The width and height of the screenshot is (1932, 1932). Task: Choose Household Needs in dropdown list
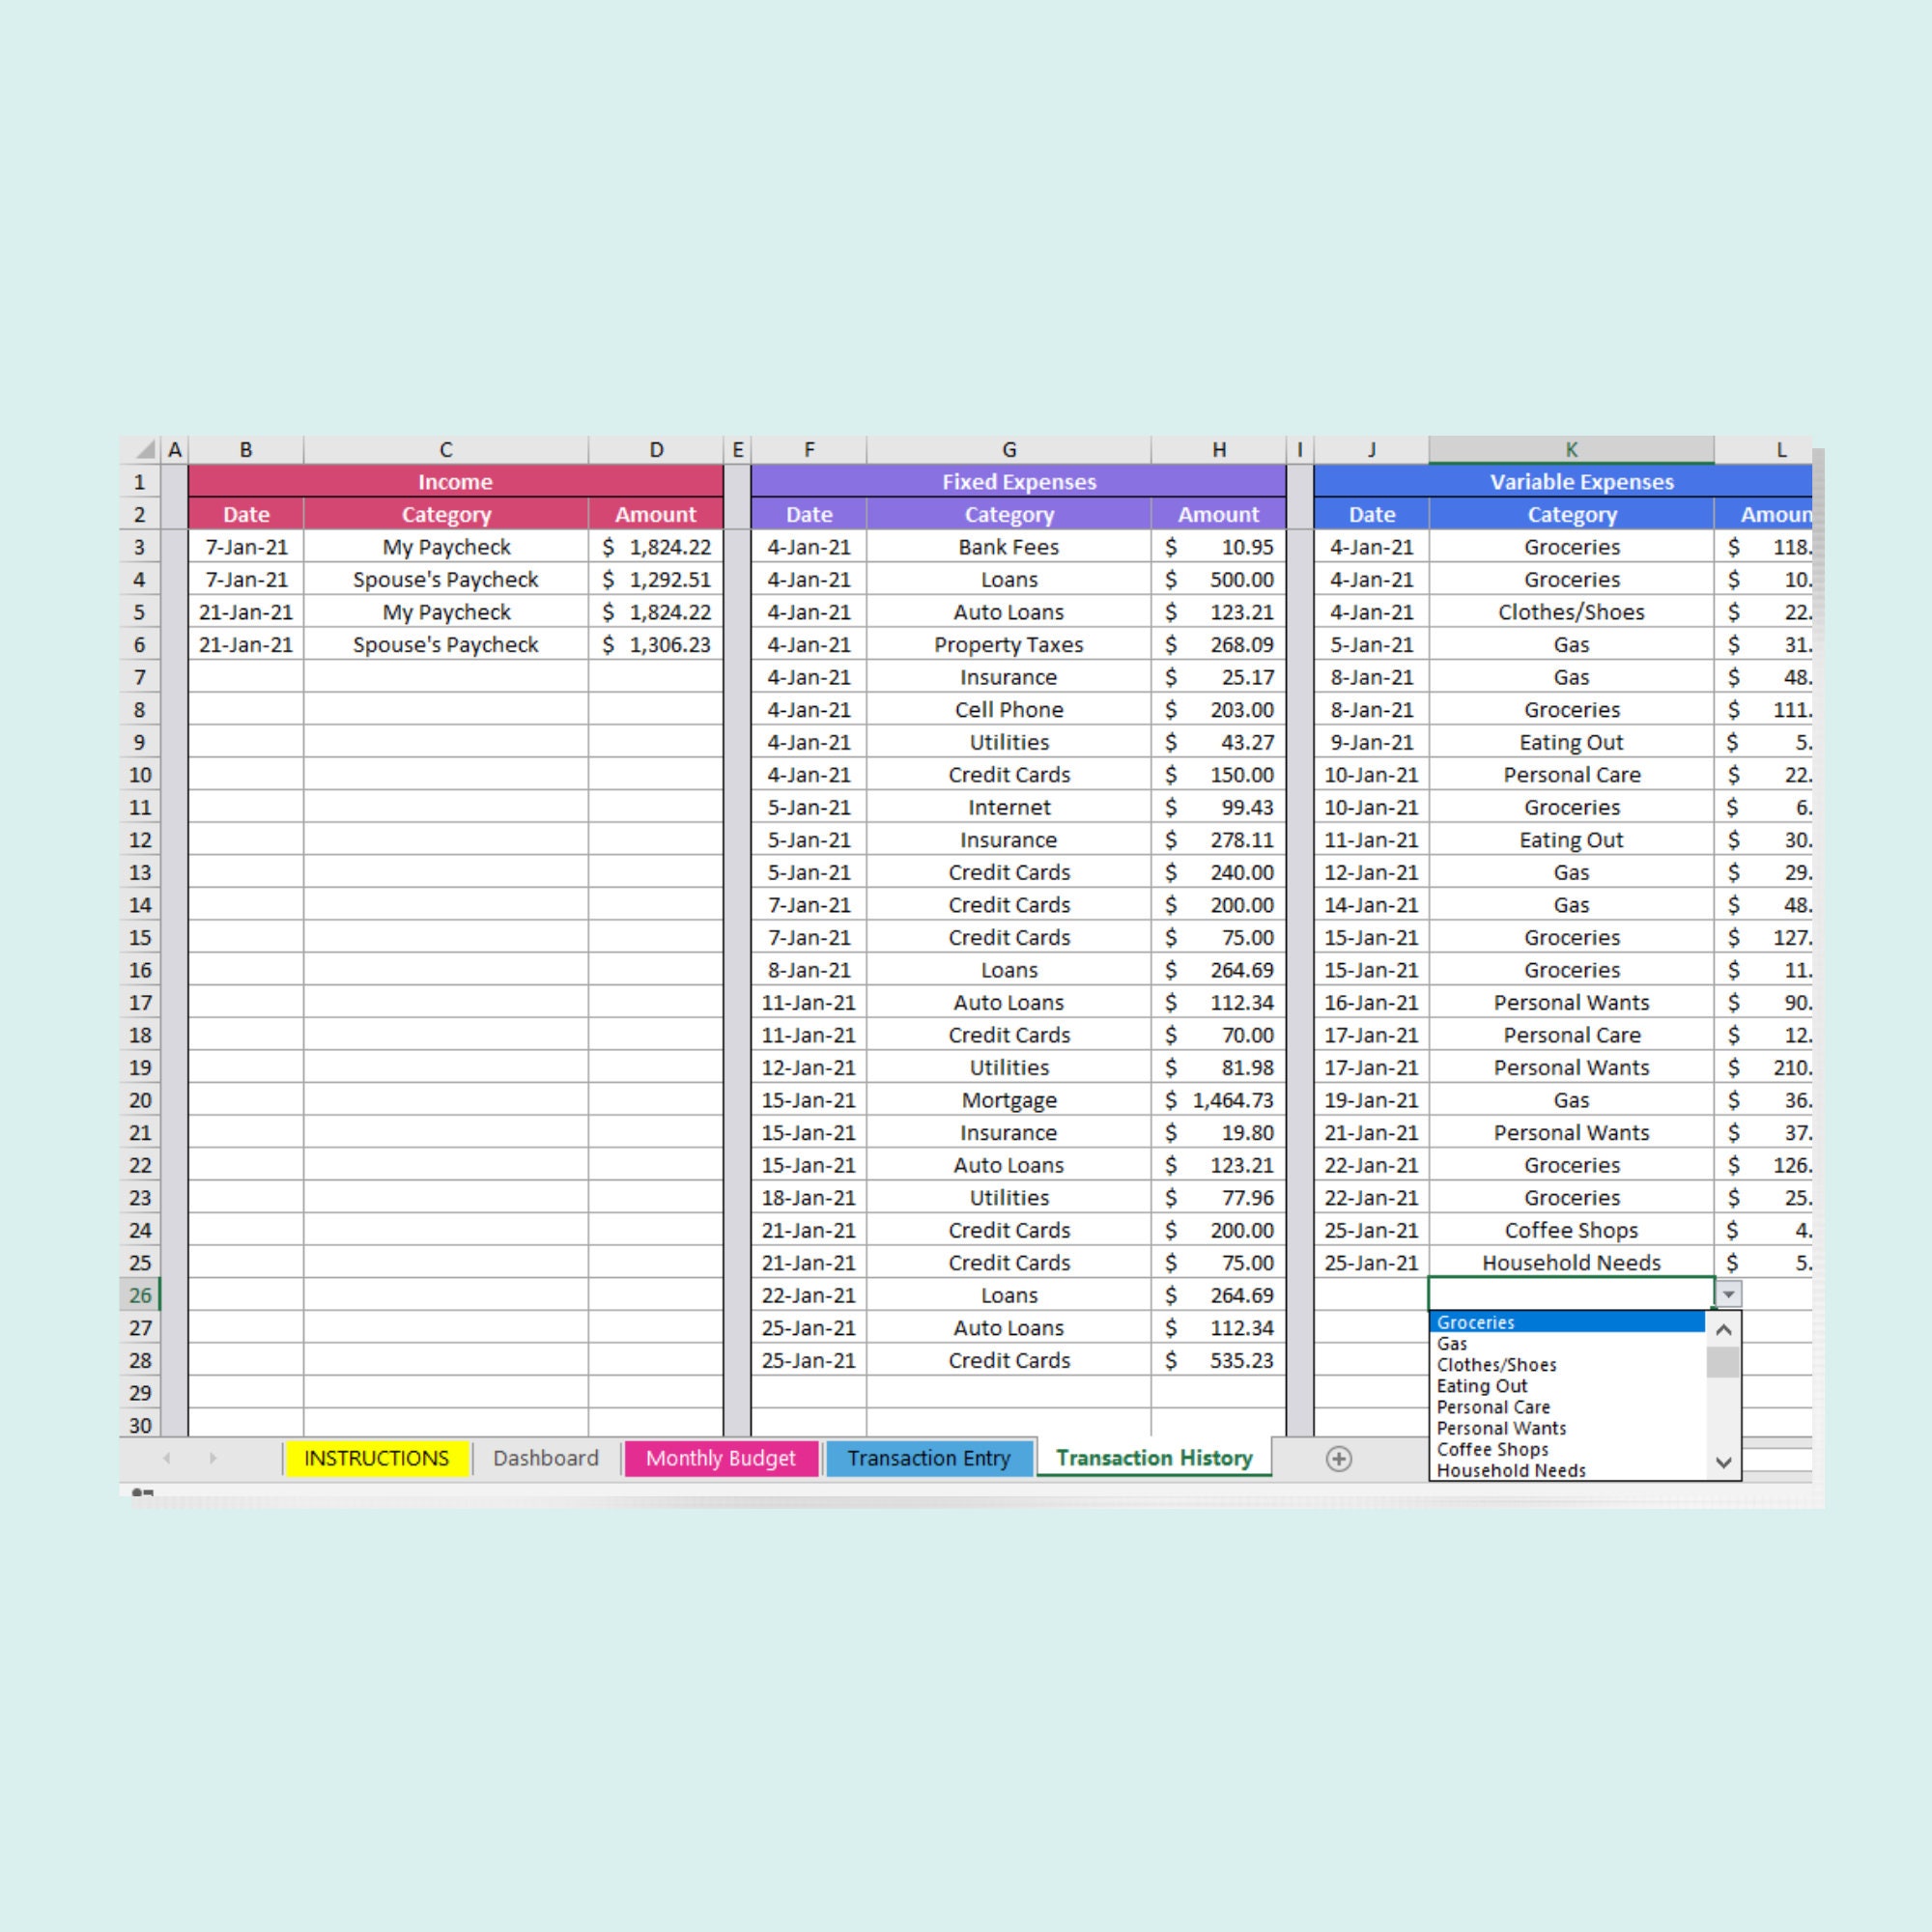pos(1567,1470)
